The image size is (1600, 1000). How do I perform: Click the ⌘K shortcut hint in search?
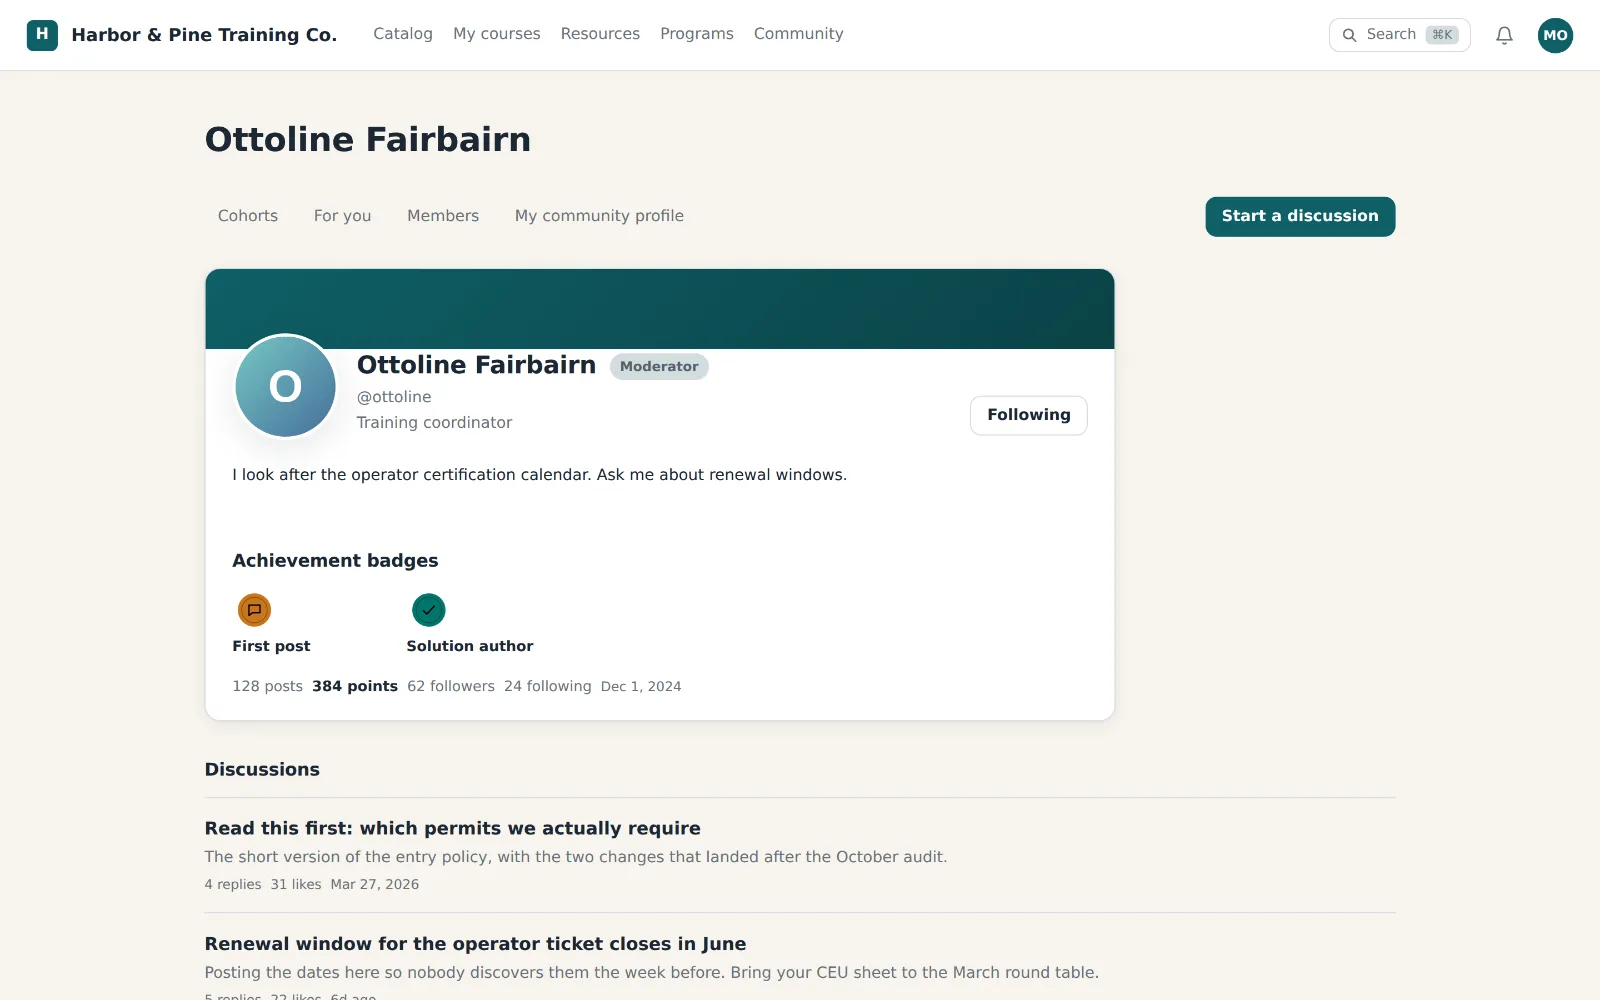(x=1442, y=35)
